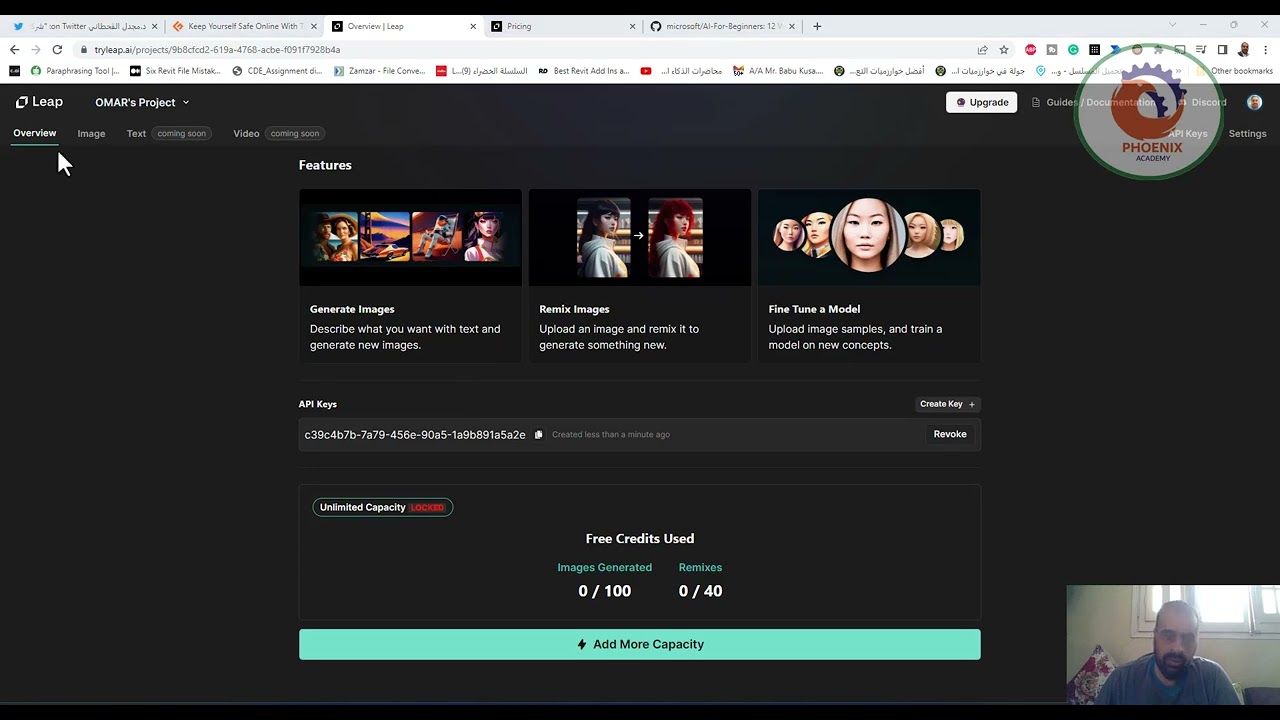
Task: Switch to the Image tab
Action: coord(91,133)
